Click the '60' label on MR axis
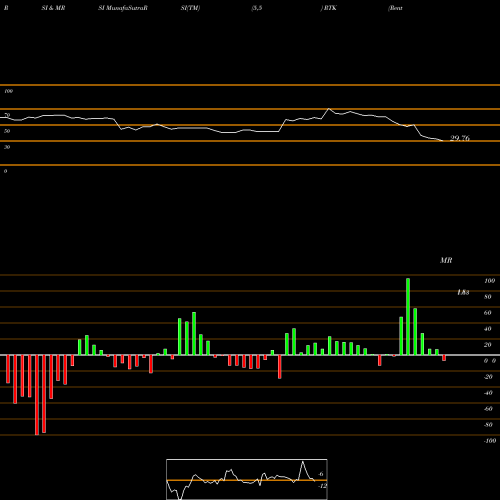500x500 pixels. [488, 313]
